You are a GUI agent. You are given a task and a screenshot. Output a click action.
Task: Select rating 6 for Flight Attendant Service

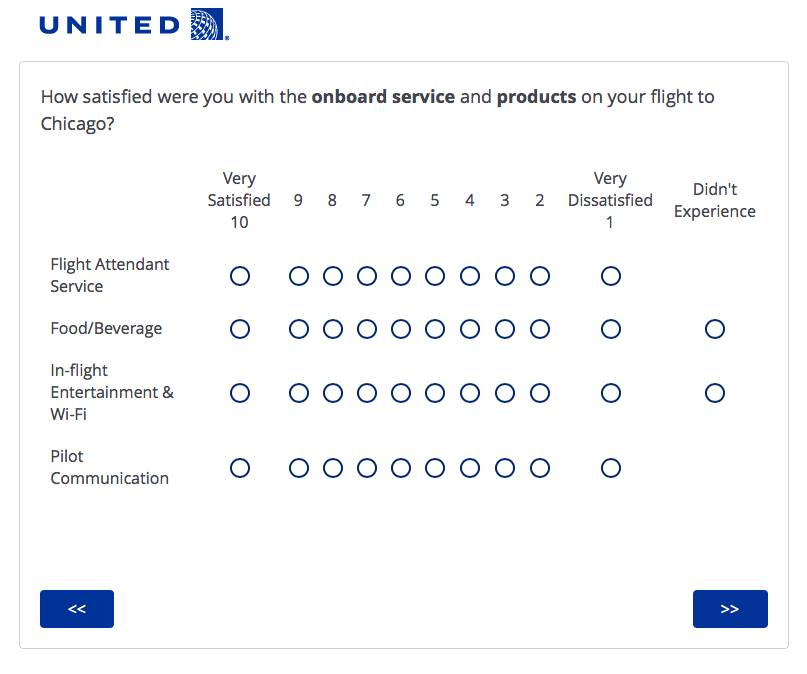tap(401, 276)
